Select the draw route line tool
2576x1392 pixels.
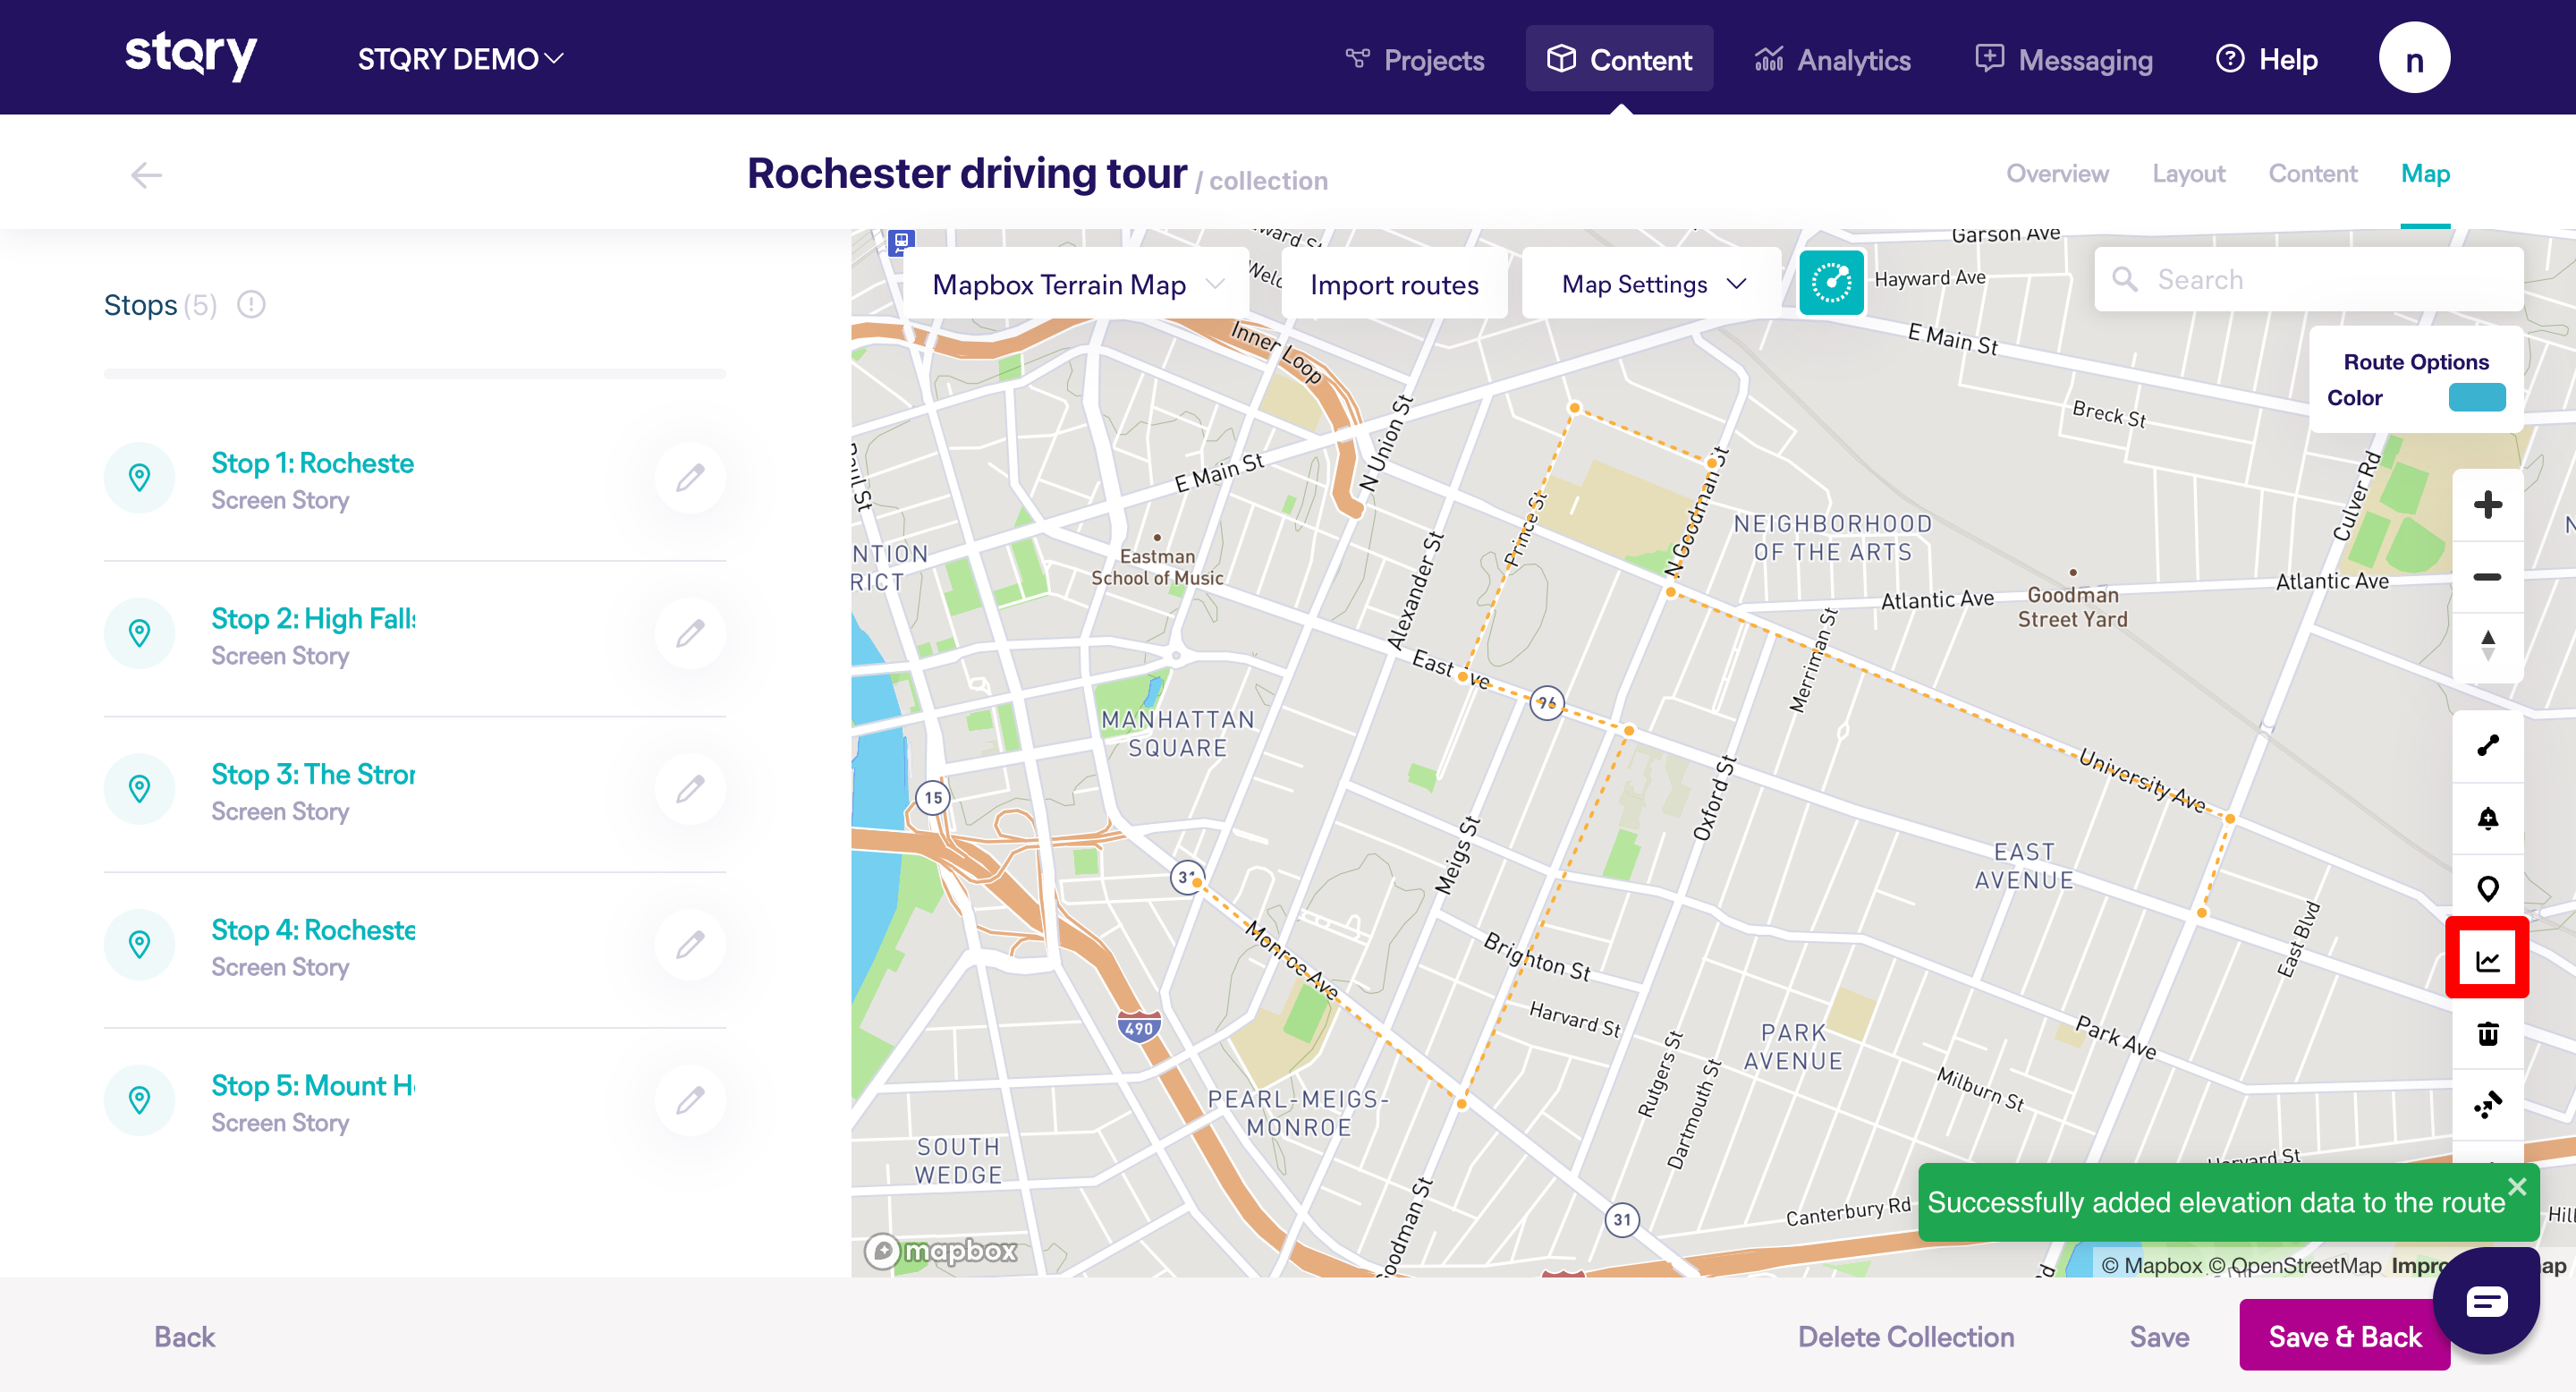click(x=2487, y=745)
